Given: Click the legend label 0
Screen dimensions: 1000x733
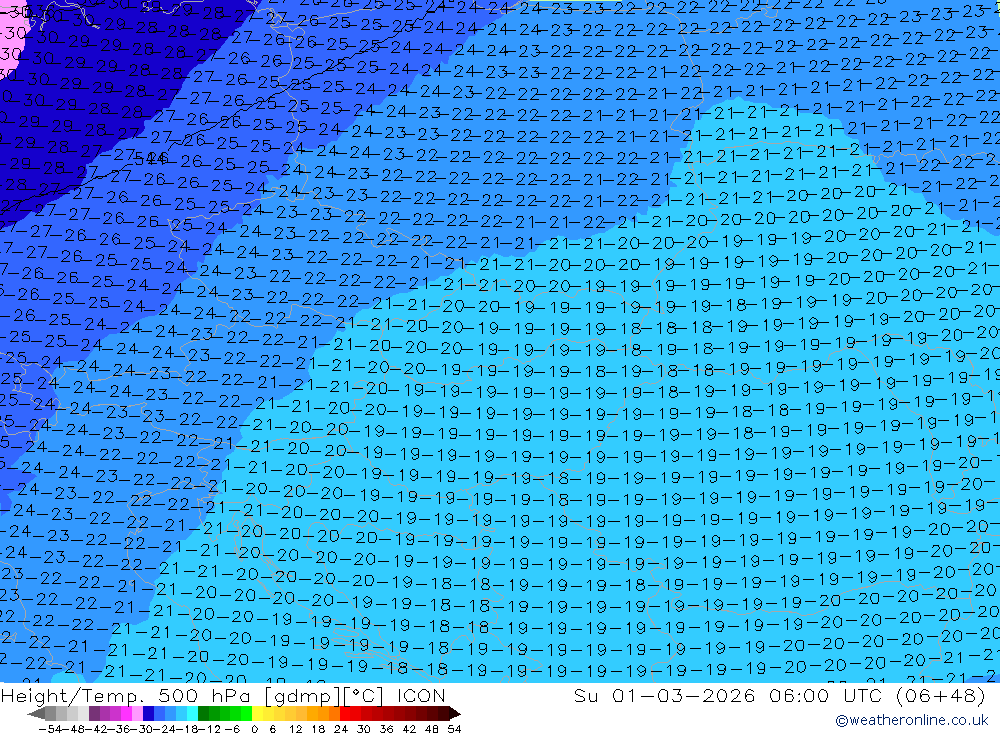Looking at the screenshot, I should click(254, 729).
